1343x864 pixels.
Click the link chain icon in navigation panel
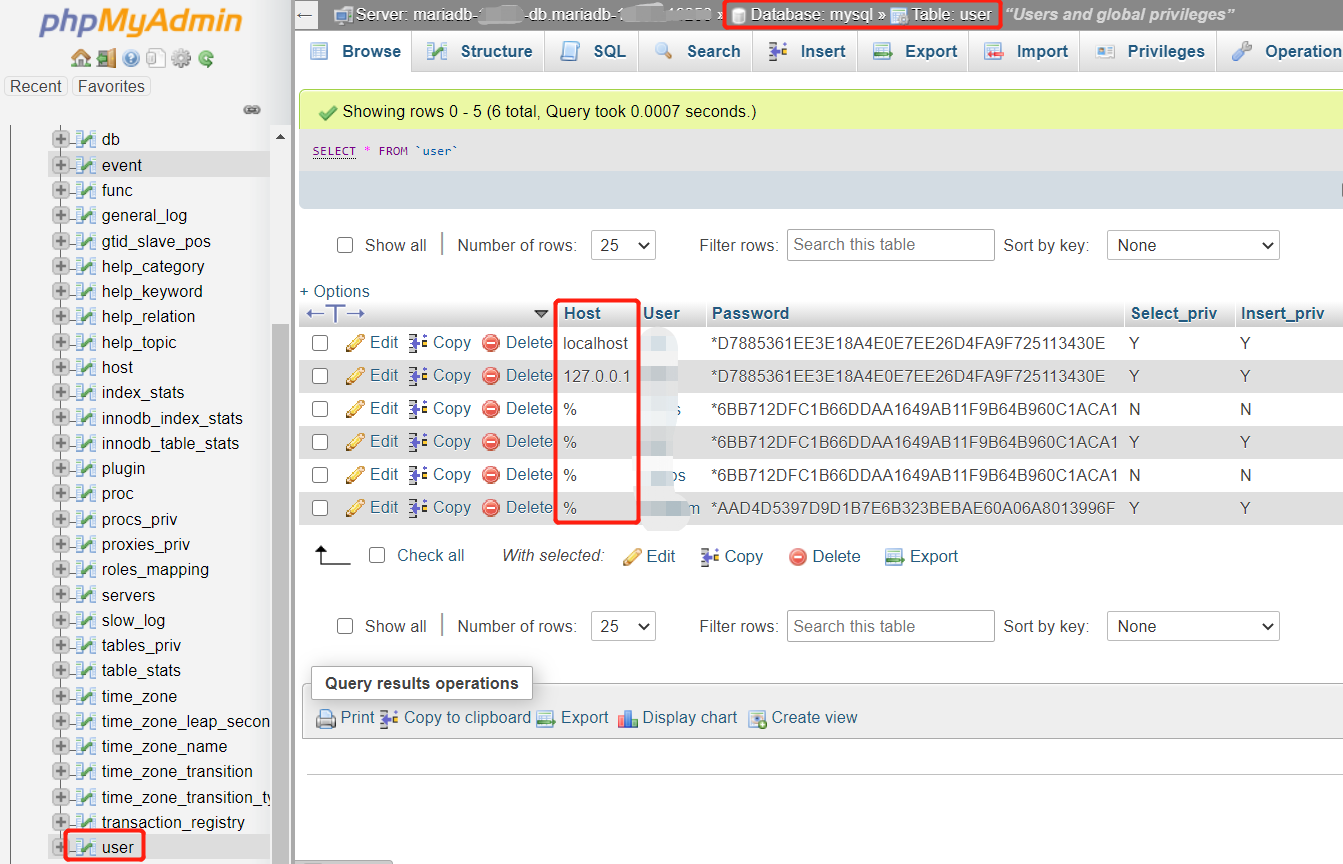click(x=252, y=110)
